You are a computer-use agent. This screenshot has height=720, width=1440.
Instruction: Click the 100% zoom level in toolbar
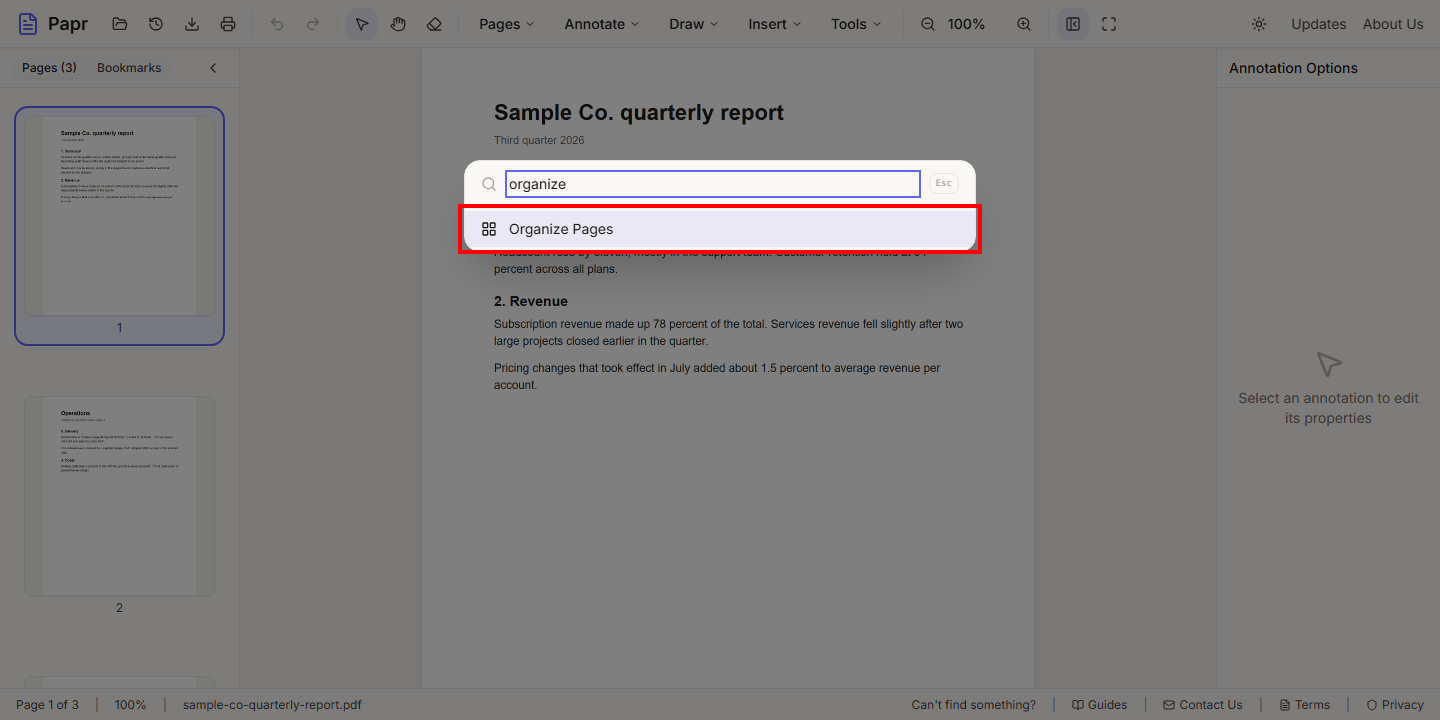pos(966,24)
